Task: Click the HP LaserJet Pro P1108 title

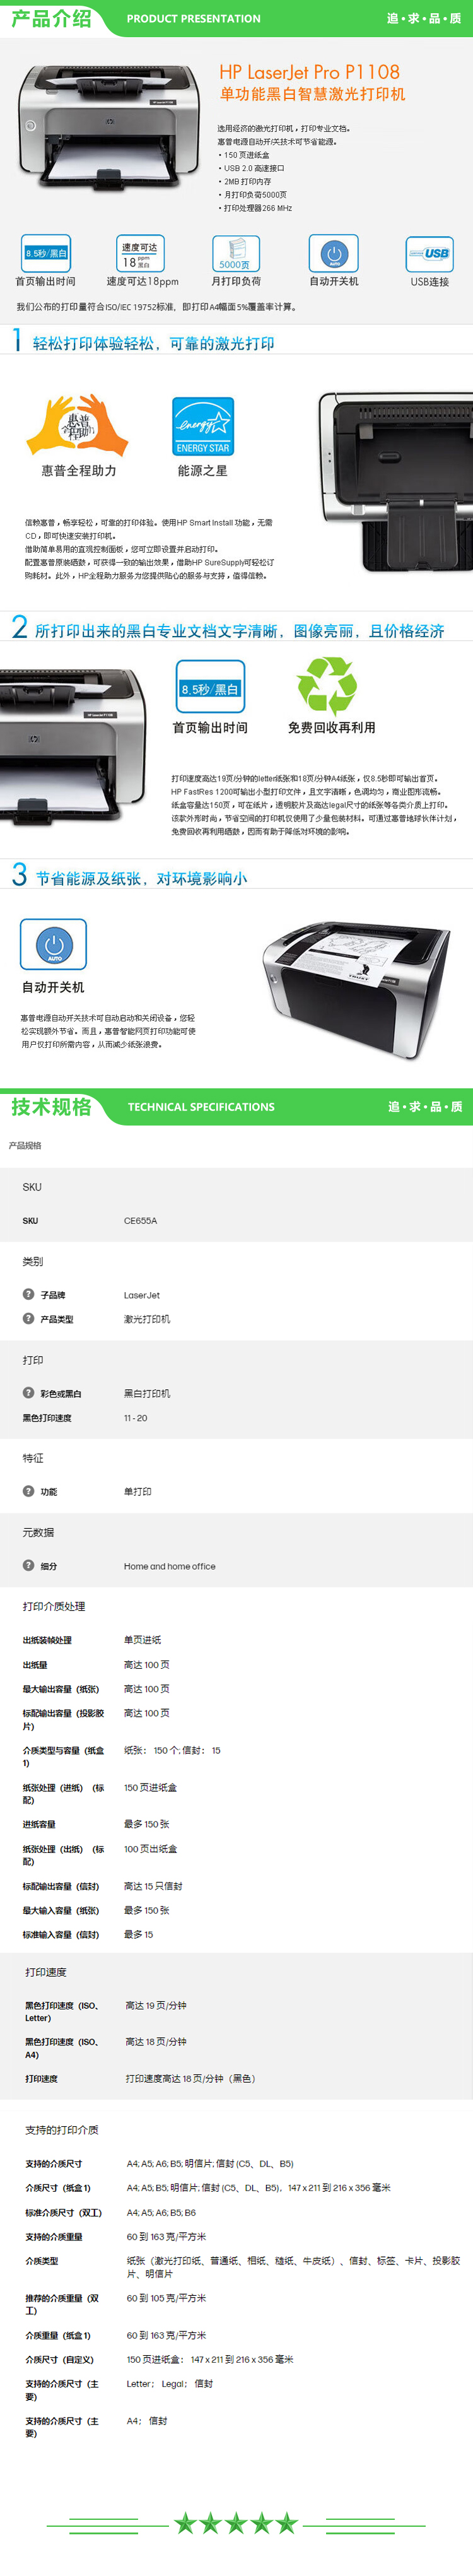Action: (309, 72)
